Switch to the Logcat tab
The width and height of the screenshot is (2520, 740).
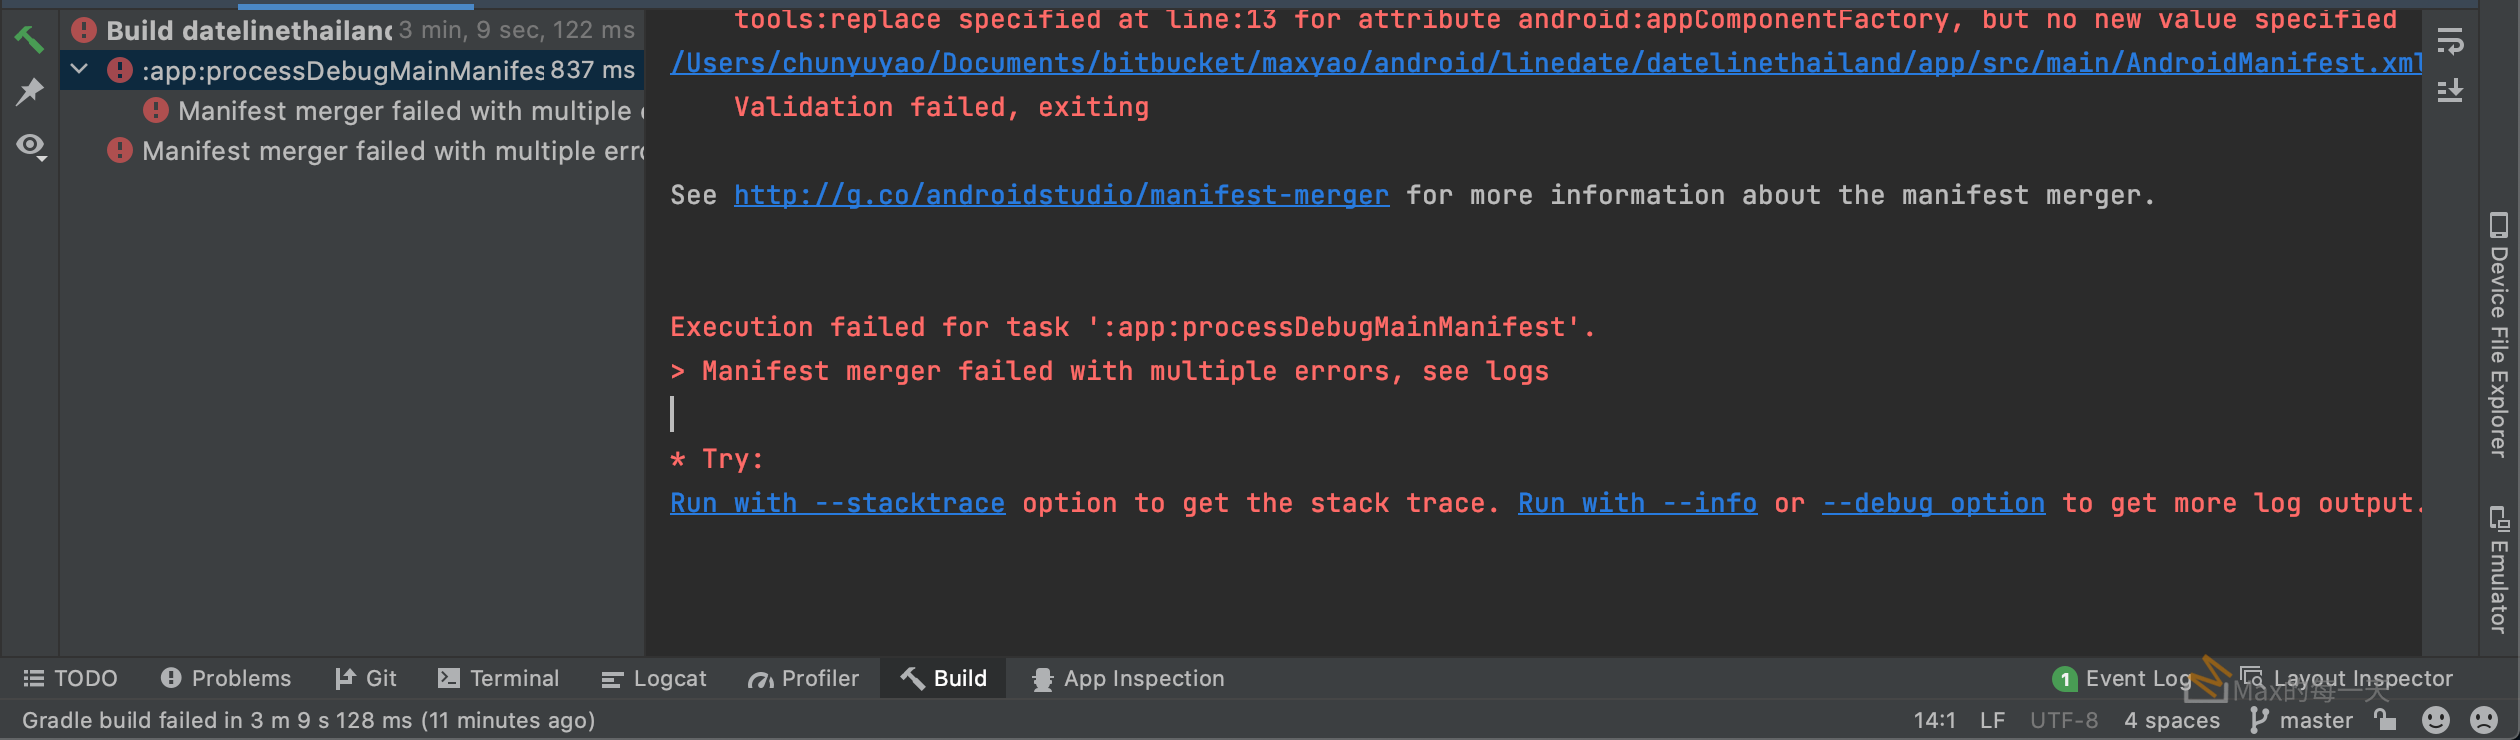click(x=654, y=679)
